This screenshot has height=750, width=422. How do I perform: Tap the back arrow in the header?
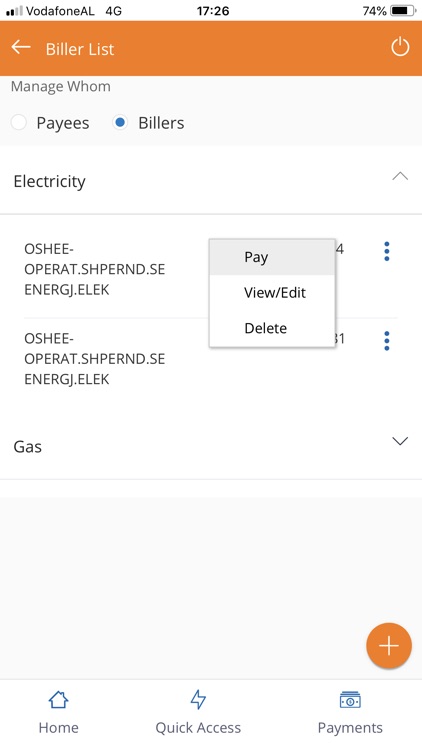(x=21, y=47)
